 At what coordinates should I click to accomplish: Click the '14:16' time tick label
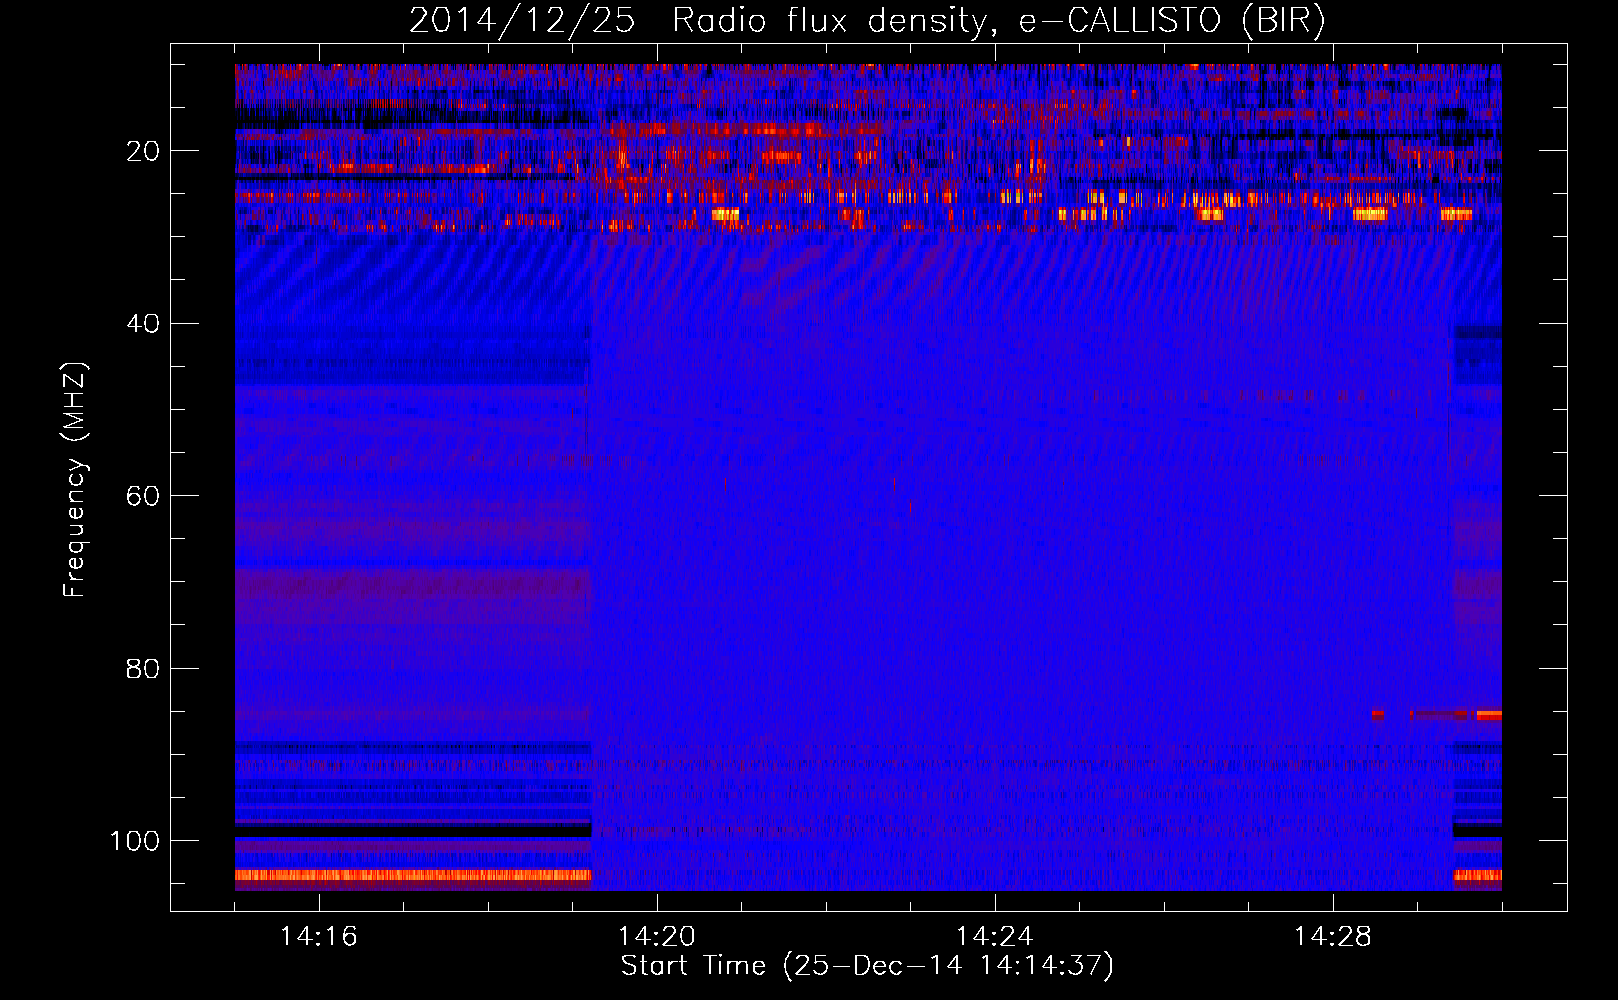coord(318,937)
